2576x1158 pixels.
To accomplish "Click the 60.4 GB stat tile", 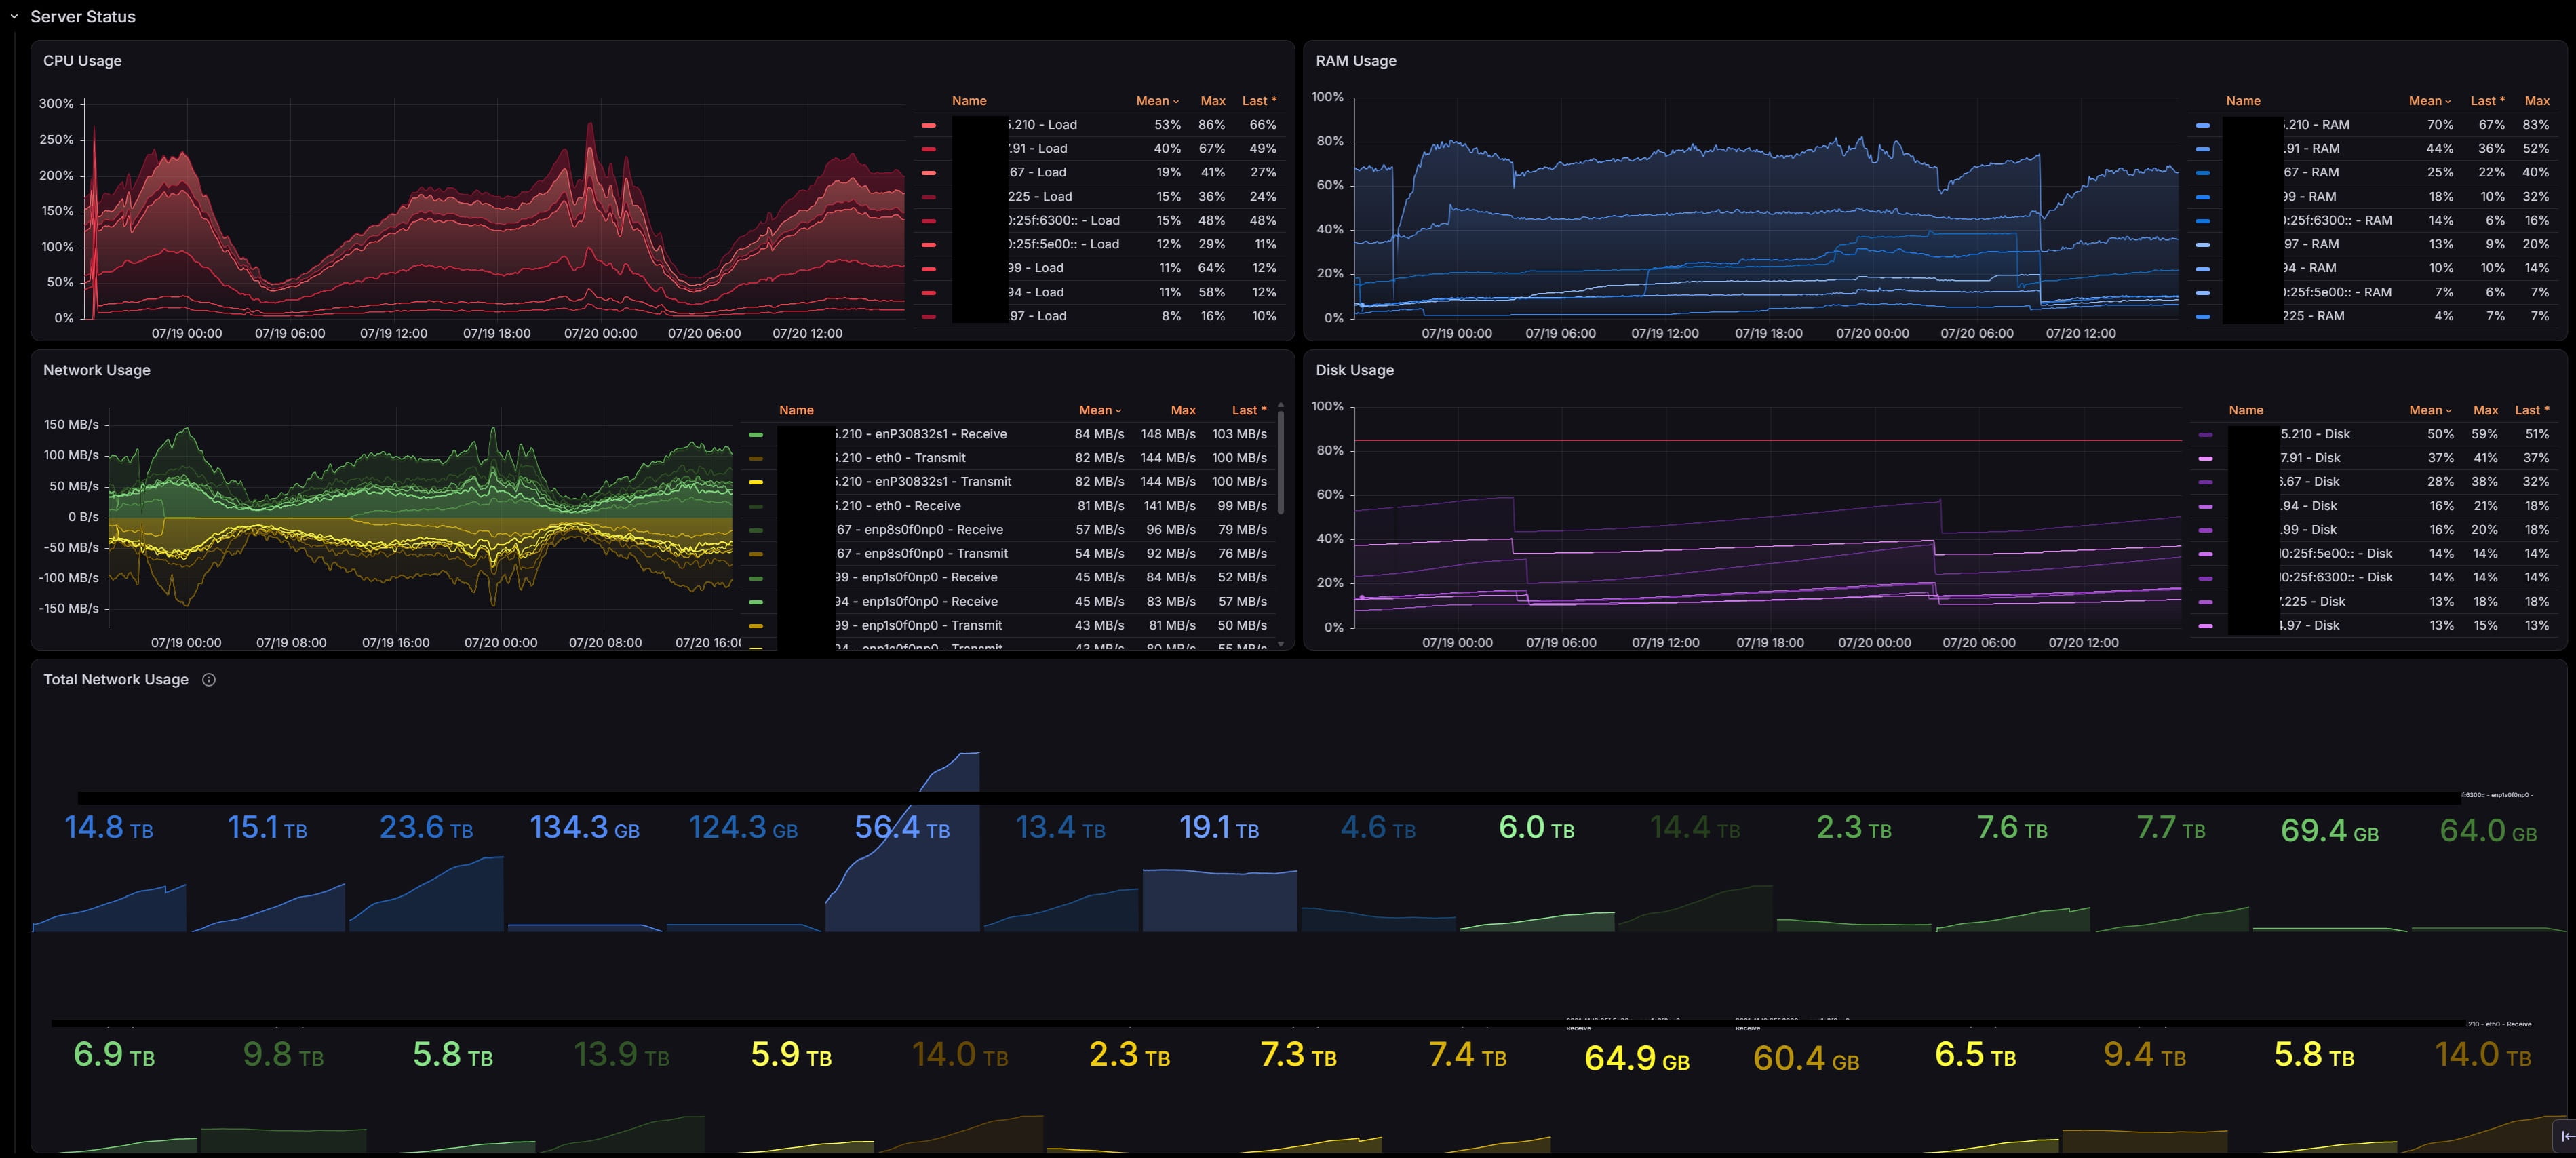I will click(x=1806, y=1058).
